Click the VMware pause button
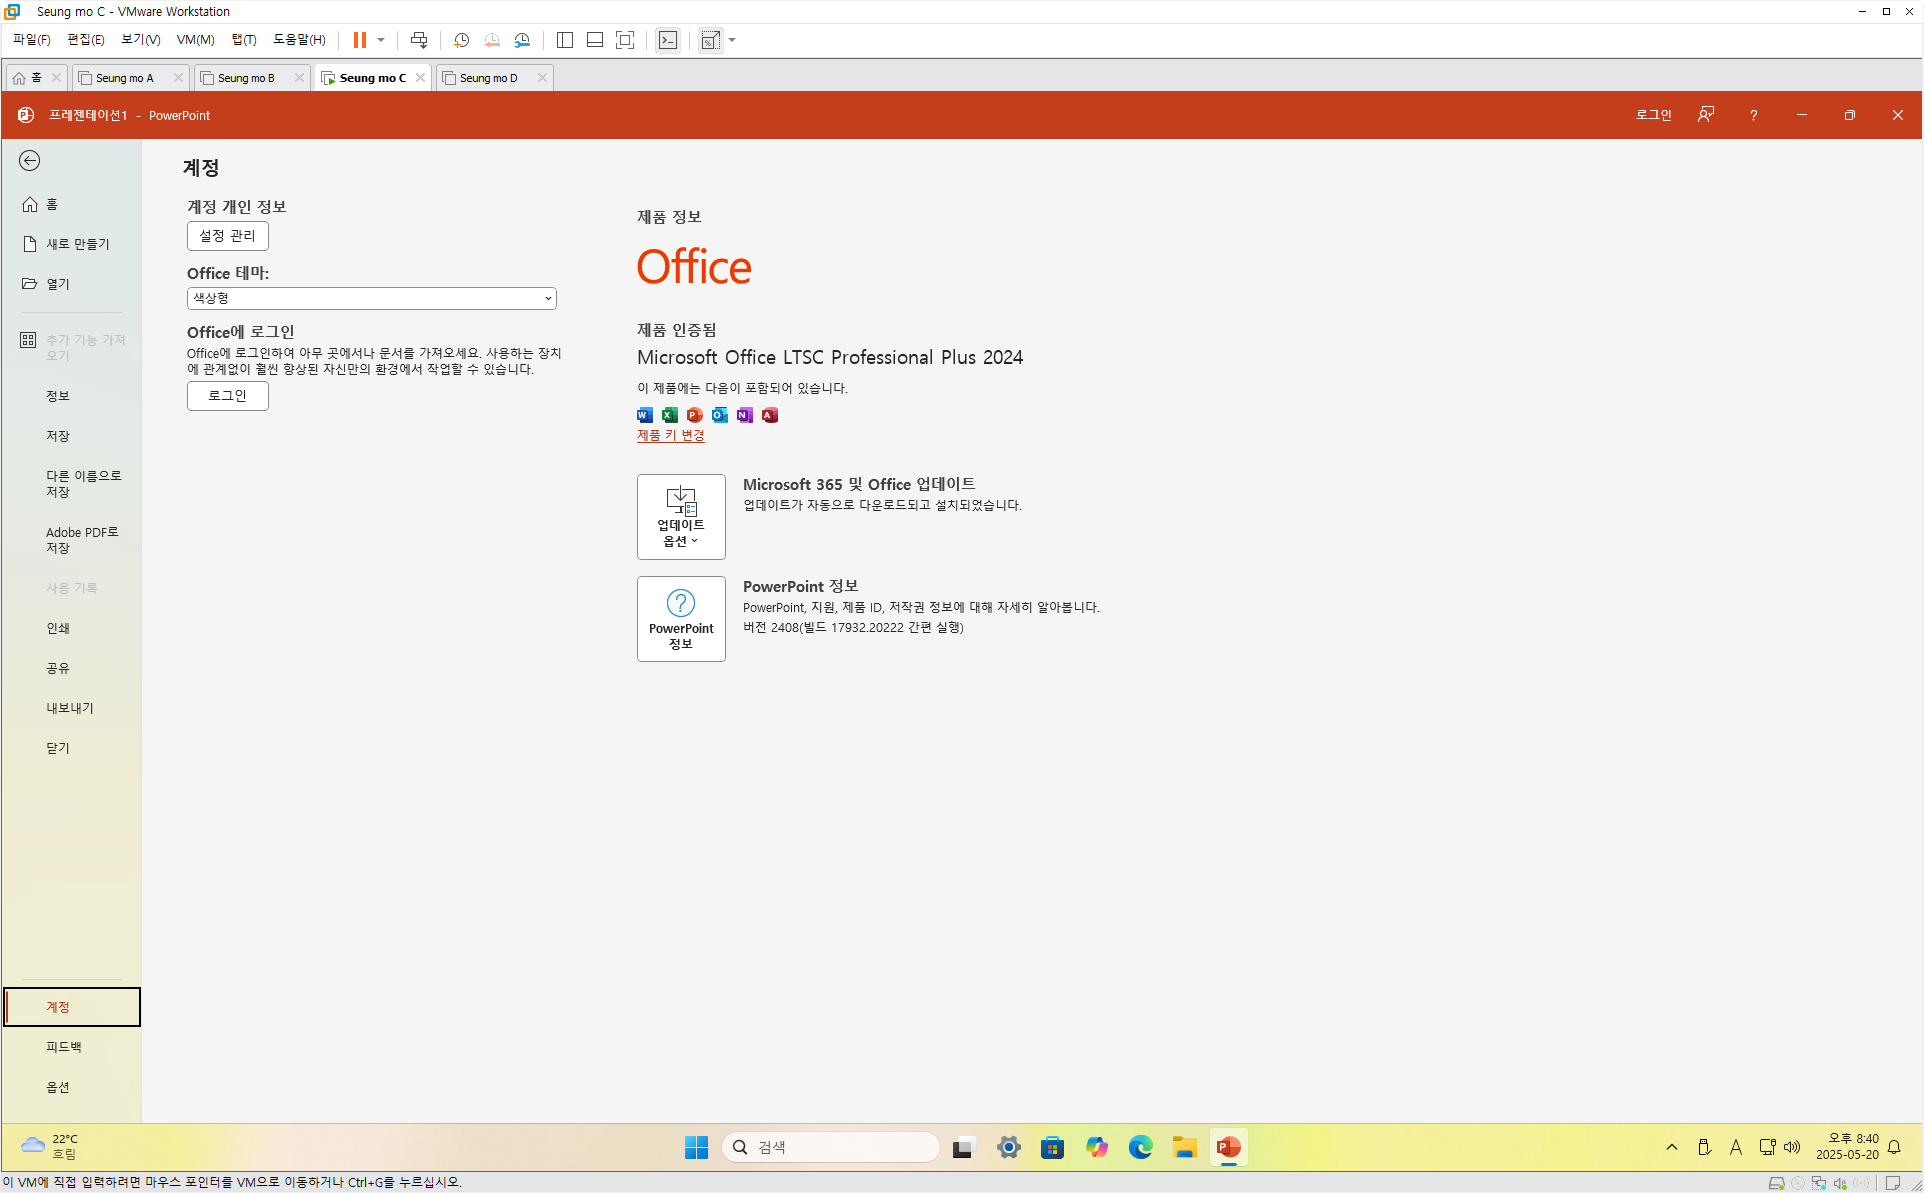Image resolution: width=1924 pixels, height=1193 pixels. click(x=359, y=40)
